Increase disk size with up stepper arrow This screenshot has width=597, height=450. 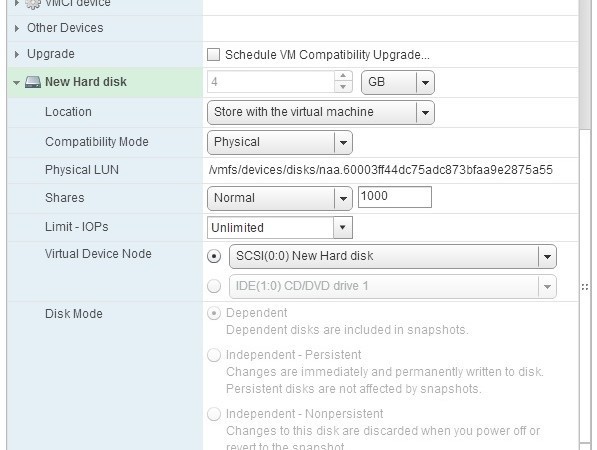pyautogui.click(x=343, y=76)
